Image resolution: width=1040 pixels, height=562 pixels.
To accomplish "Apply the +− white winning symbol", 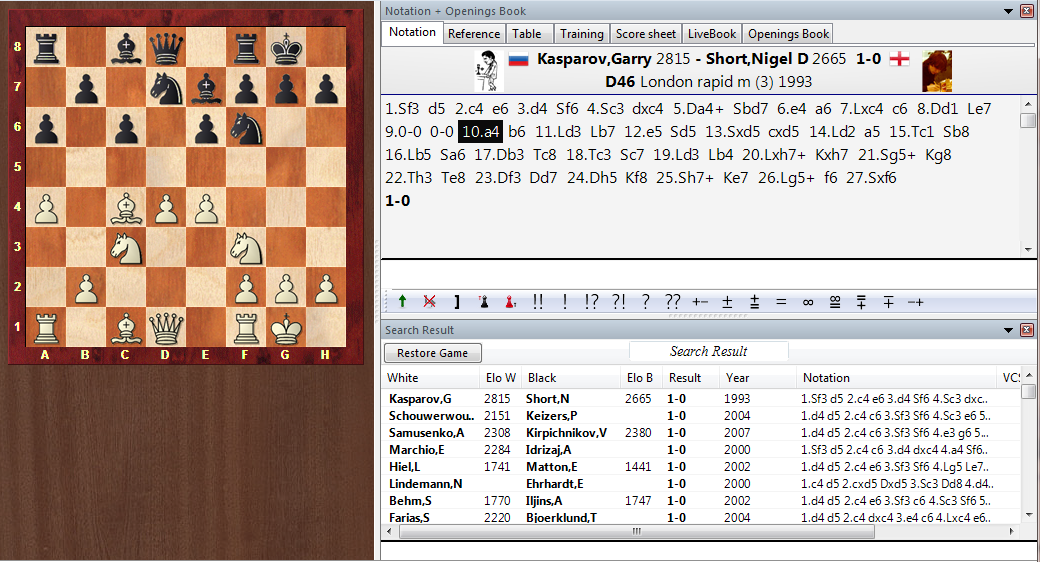I will (x=700, y=302).
